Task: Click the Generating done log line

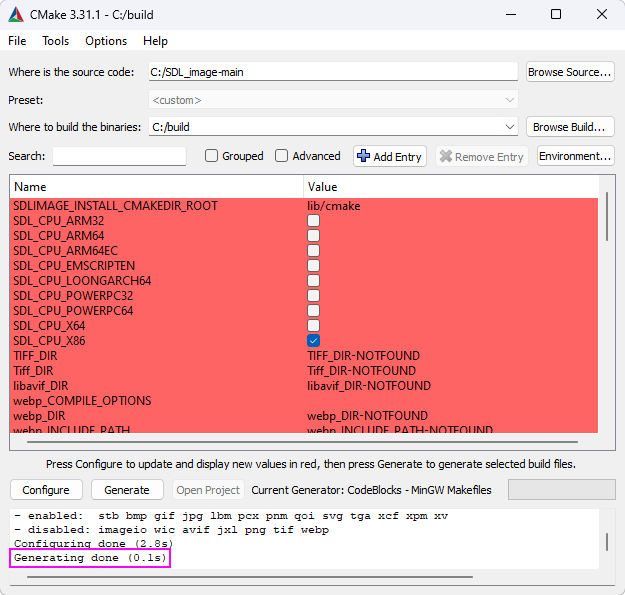Action: pos(90,558)
